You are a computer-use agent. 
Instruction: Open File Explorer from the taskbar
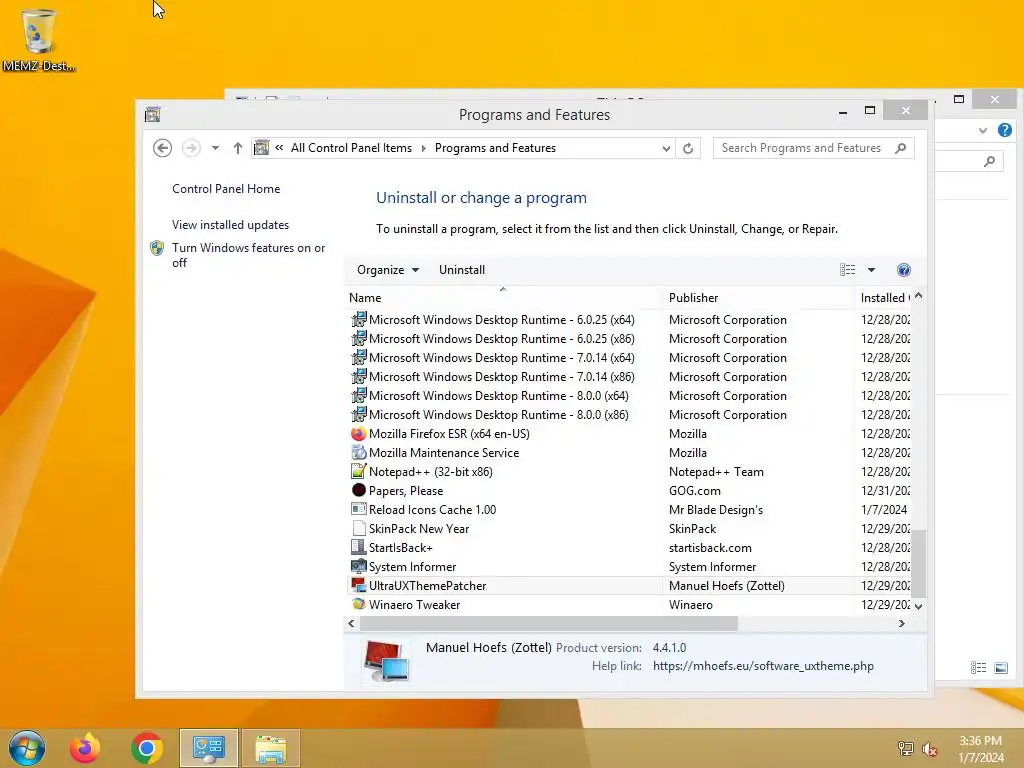[x=270, y=748]
